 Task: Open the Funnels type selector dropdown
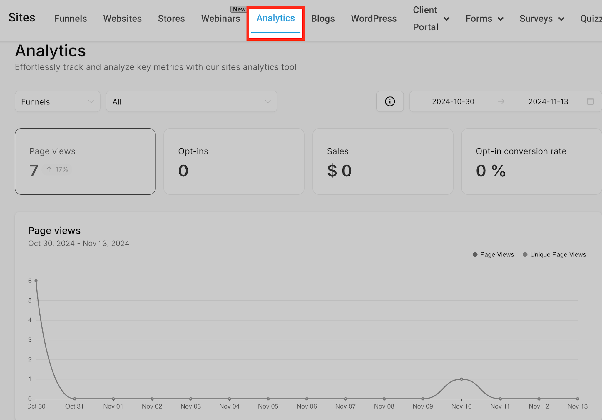coord(58,101)
